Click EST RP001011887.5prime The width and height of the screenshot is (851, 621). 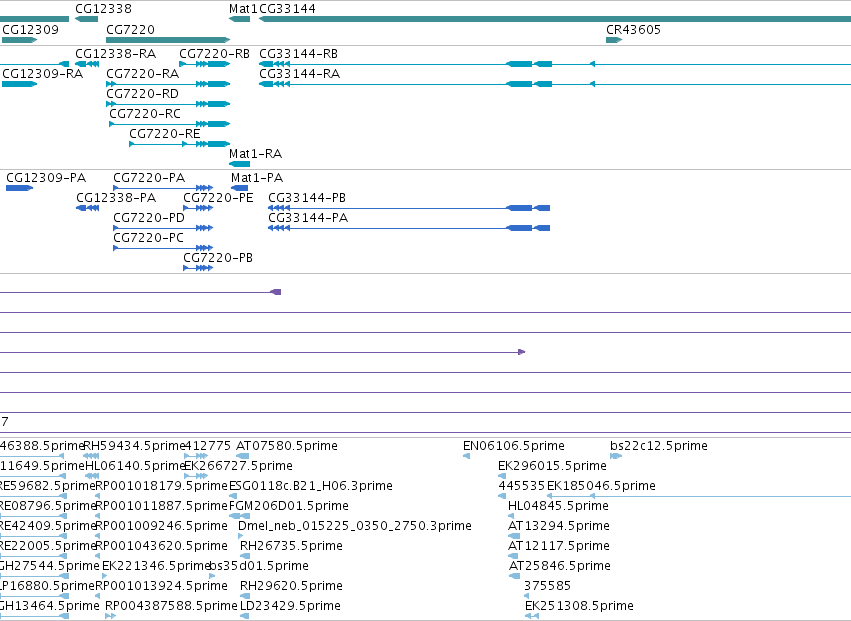(161, 506)
